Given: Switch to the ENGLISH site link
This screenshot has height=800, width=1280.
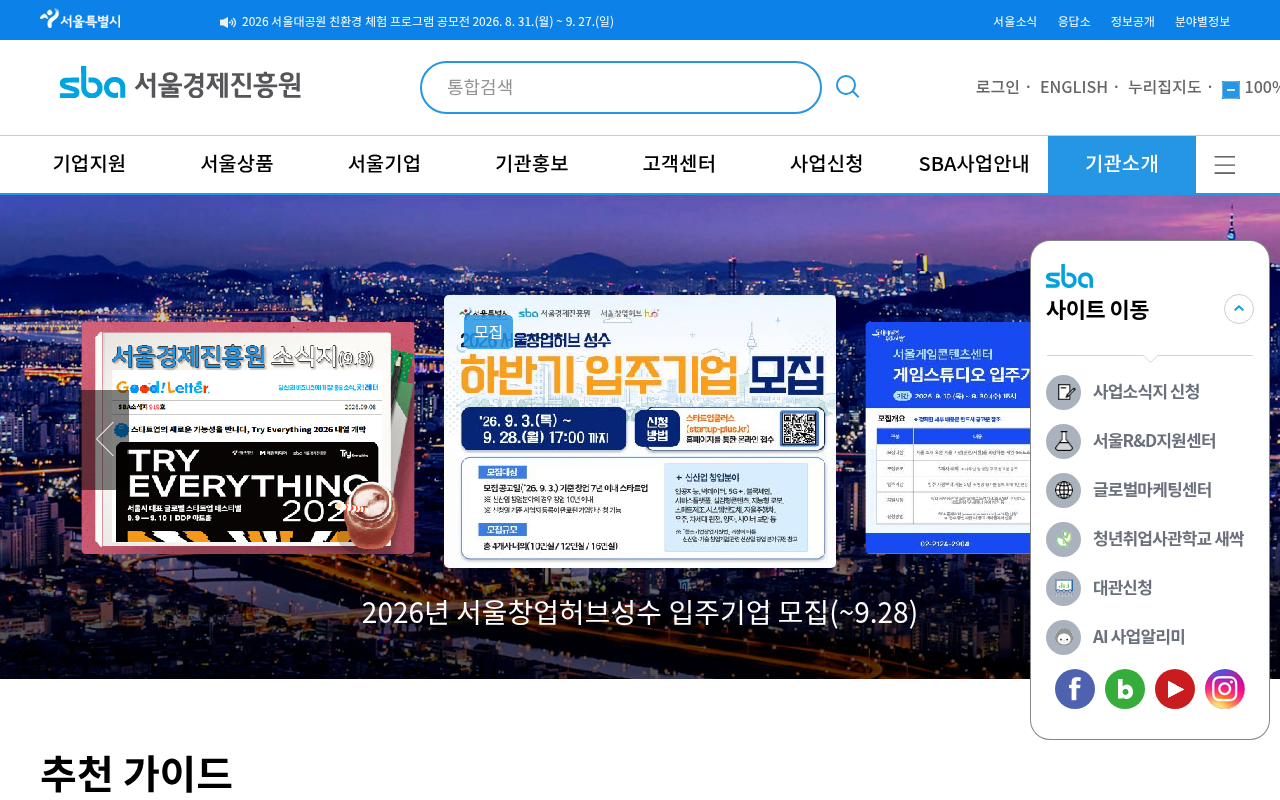Looking at the screenshot, I should pos(1074,87).
